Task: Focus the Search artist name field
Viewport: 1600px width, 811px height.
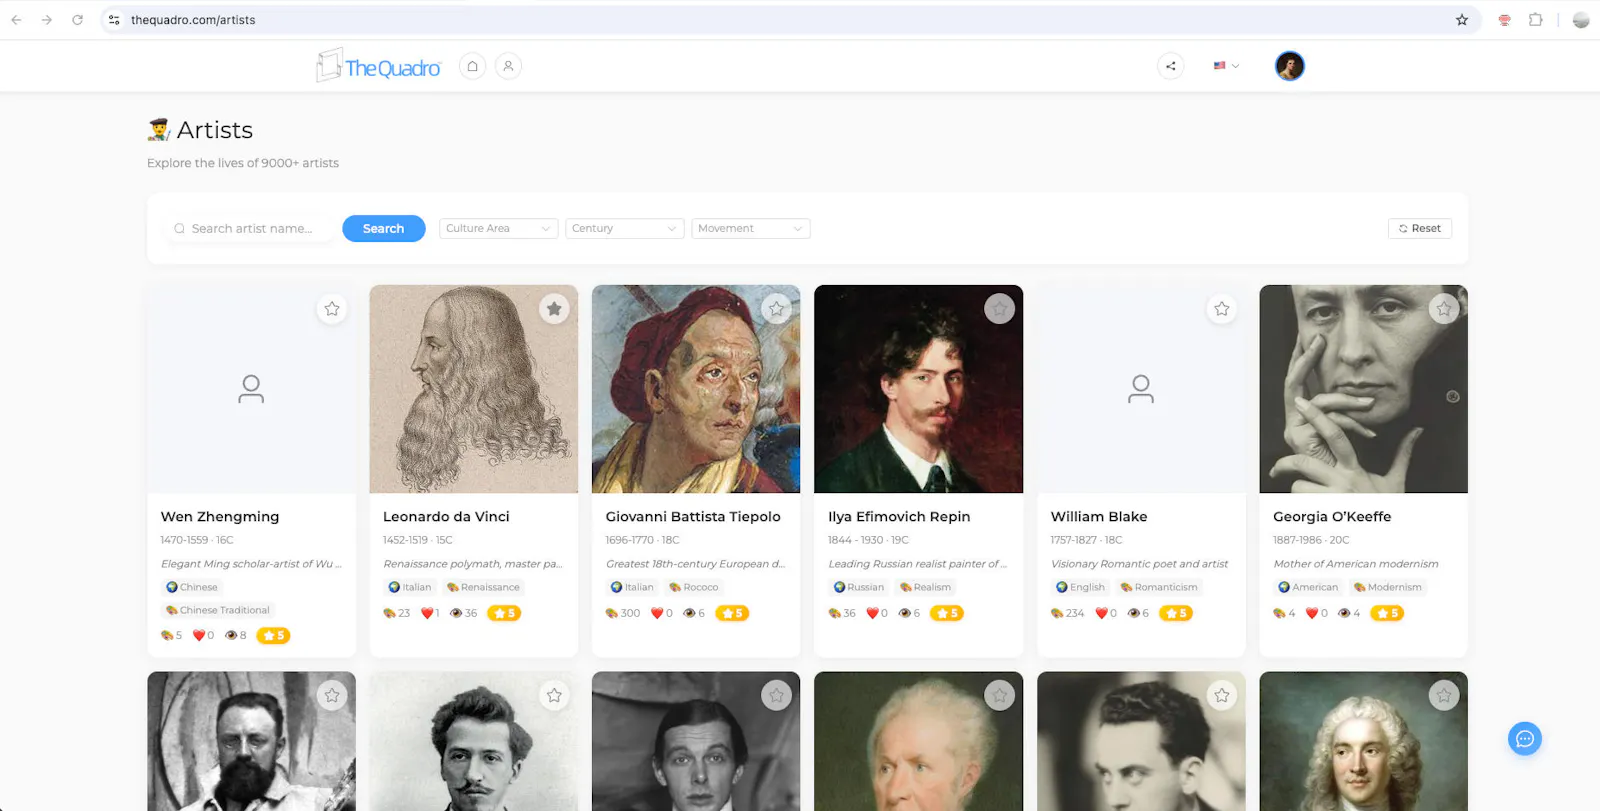Action: [x=248, y=228]
